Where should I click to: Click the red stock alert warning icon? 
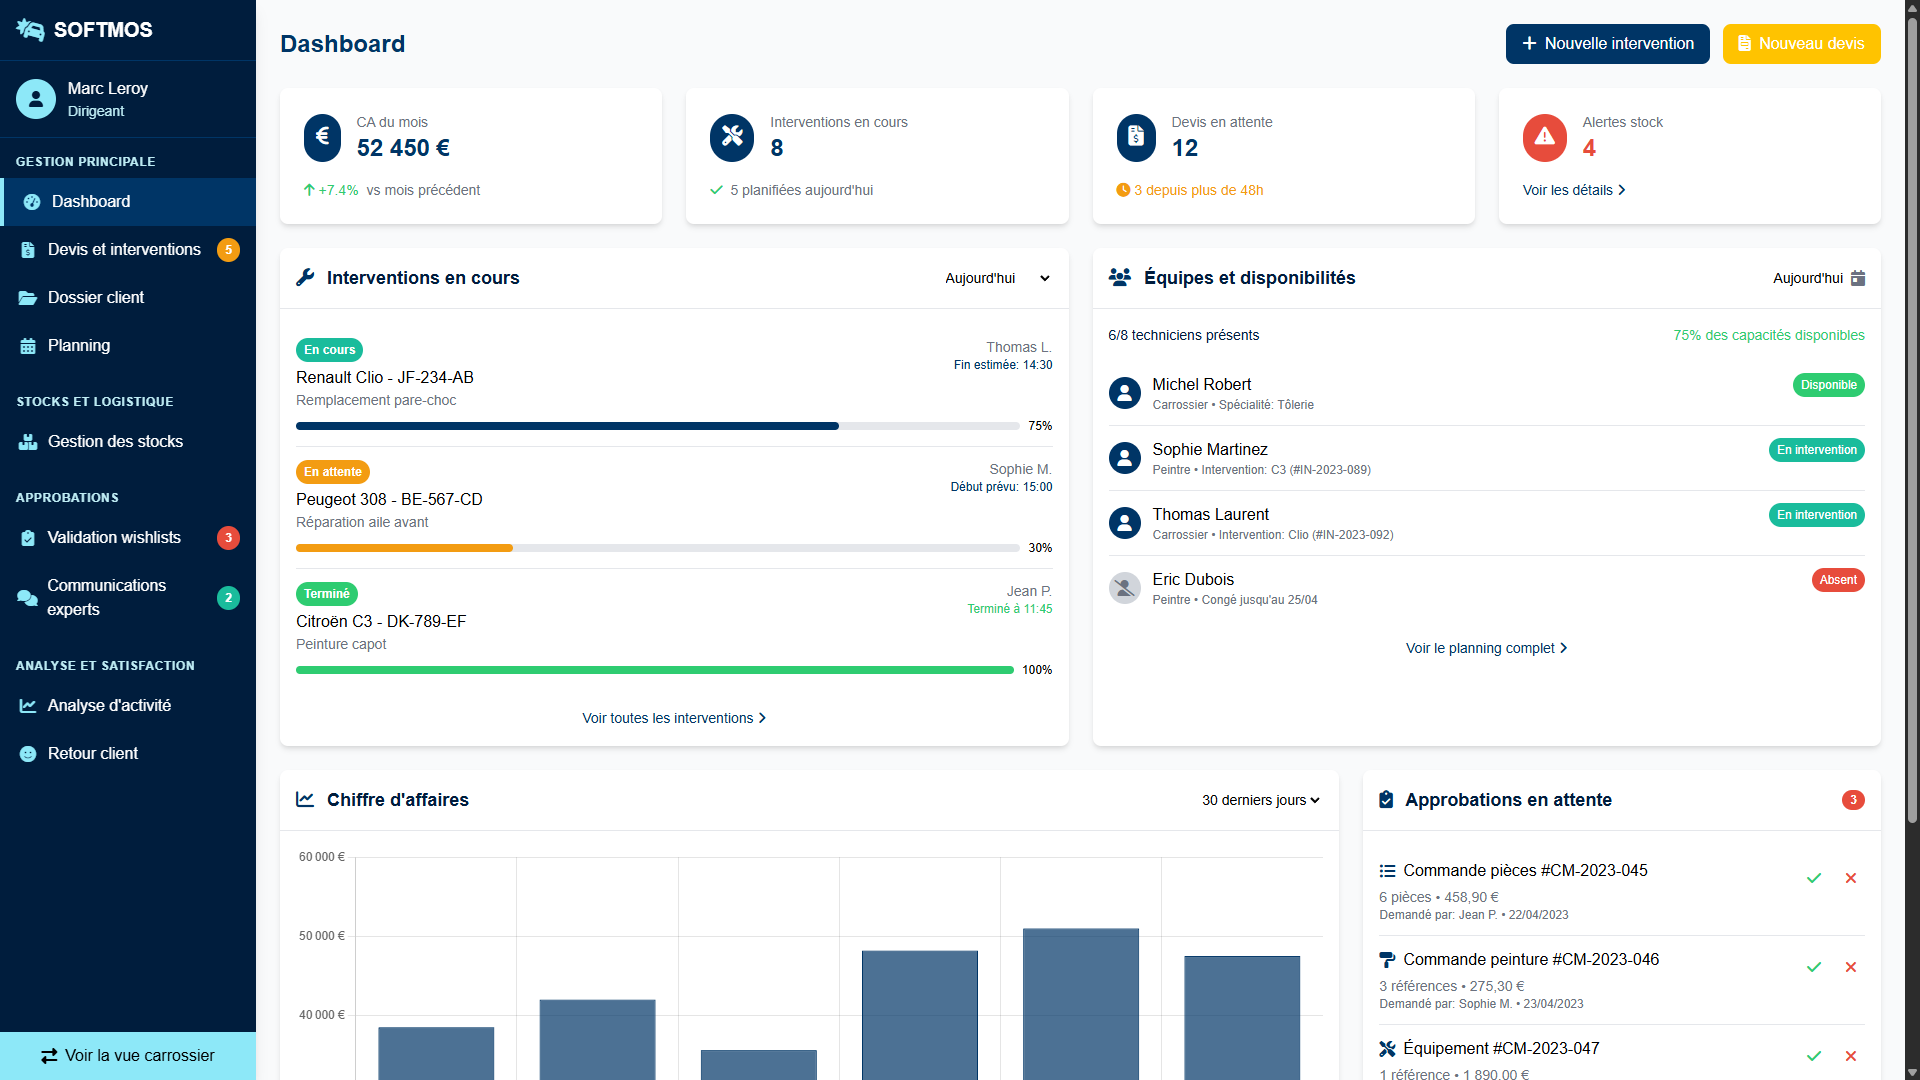(x=1544, y=137)
